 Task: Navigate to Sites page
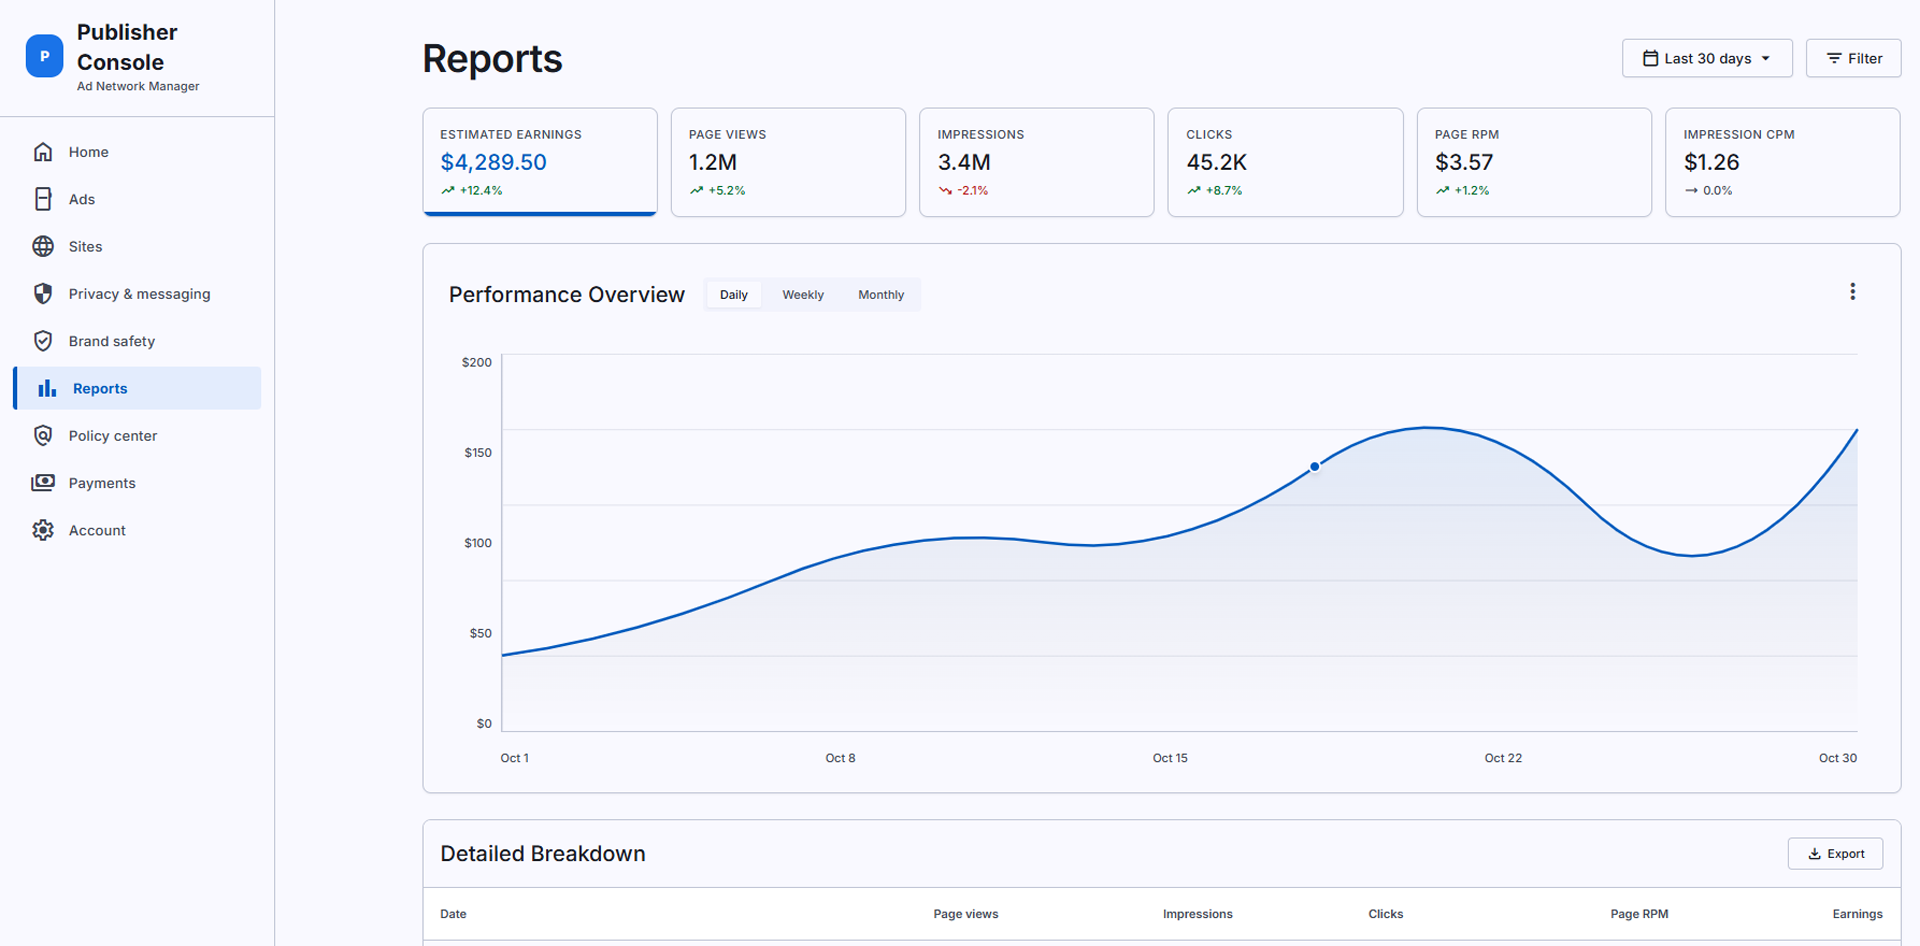[x=137, y=246]
